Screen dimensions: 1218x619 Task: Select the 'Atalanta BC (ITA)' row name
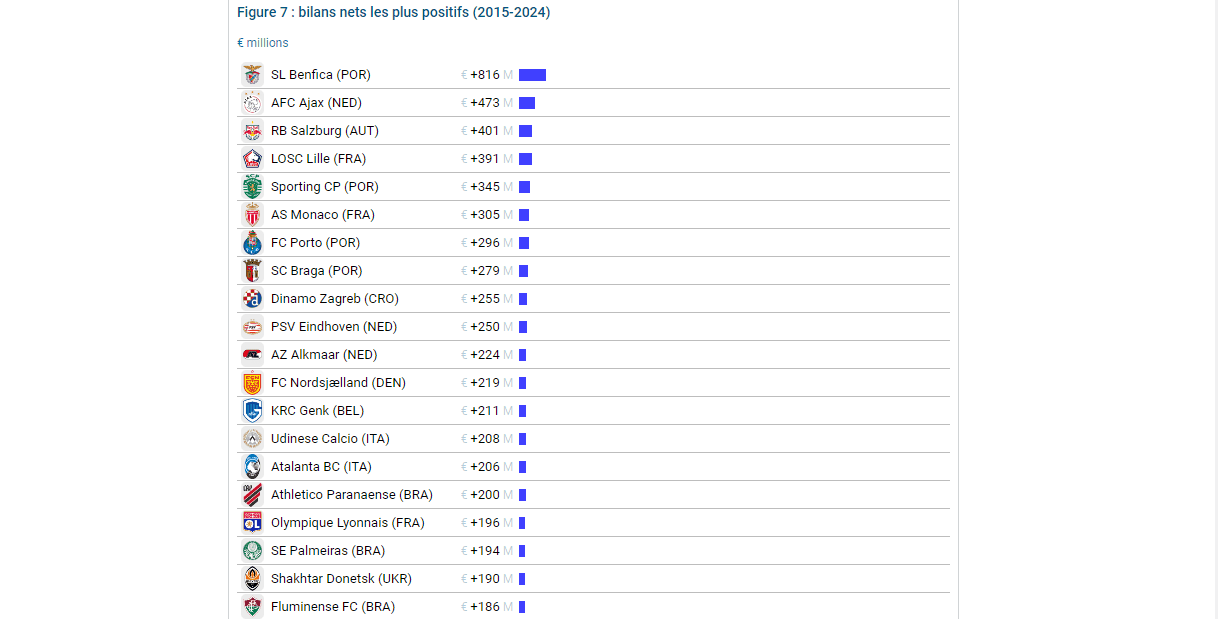pyautogui.click(x=321, y=467)
